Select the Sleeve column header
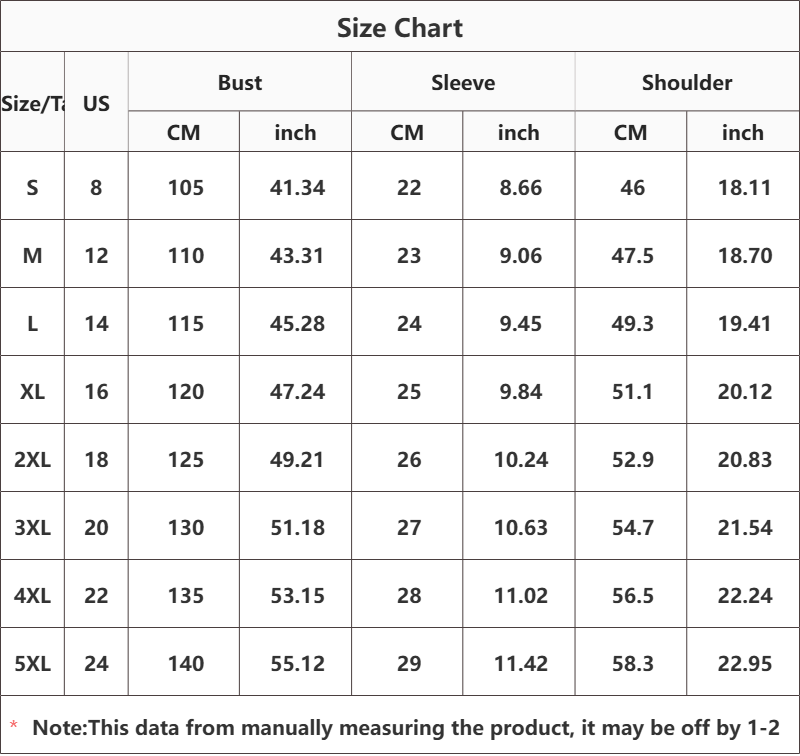 [x=463, y=83]
